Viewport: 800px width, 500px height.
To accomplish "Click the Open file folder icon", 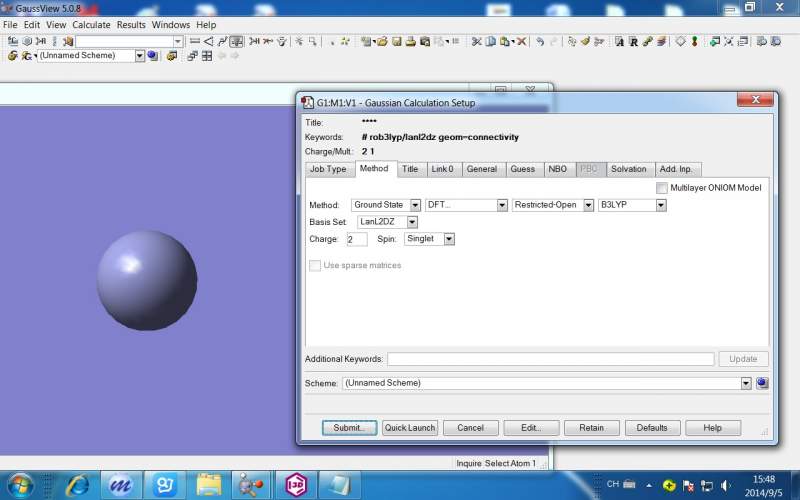I will 382,41.
